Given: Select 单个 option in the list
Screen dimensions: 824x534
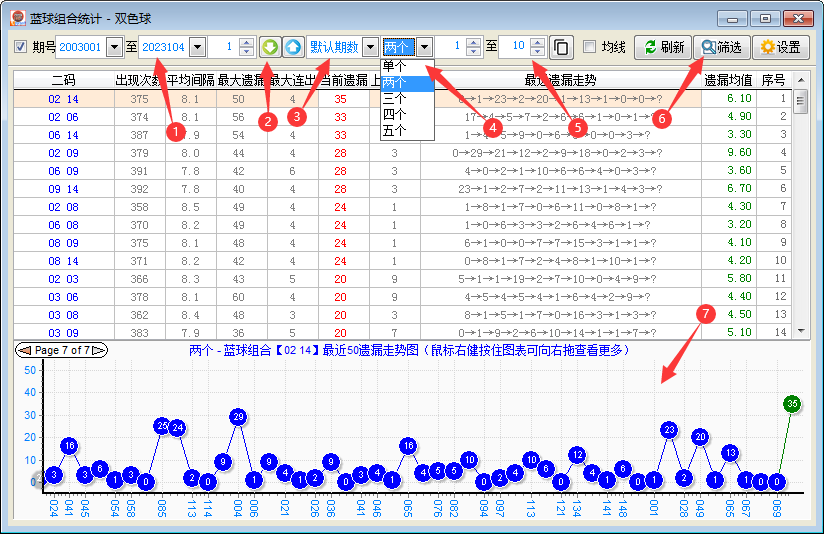Looking at the screenshot, I should [395, 66].
